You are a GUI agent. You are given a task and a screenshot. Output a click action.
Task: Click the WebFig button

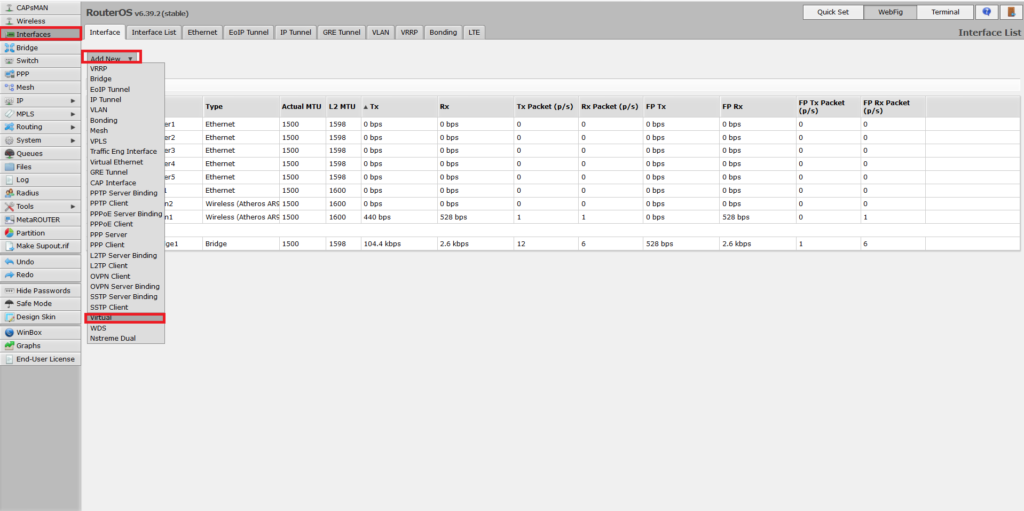(x=889, y=12)
